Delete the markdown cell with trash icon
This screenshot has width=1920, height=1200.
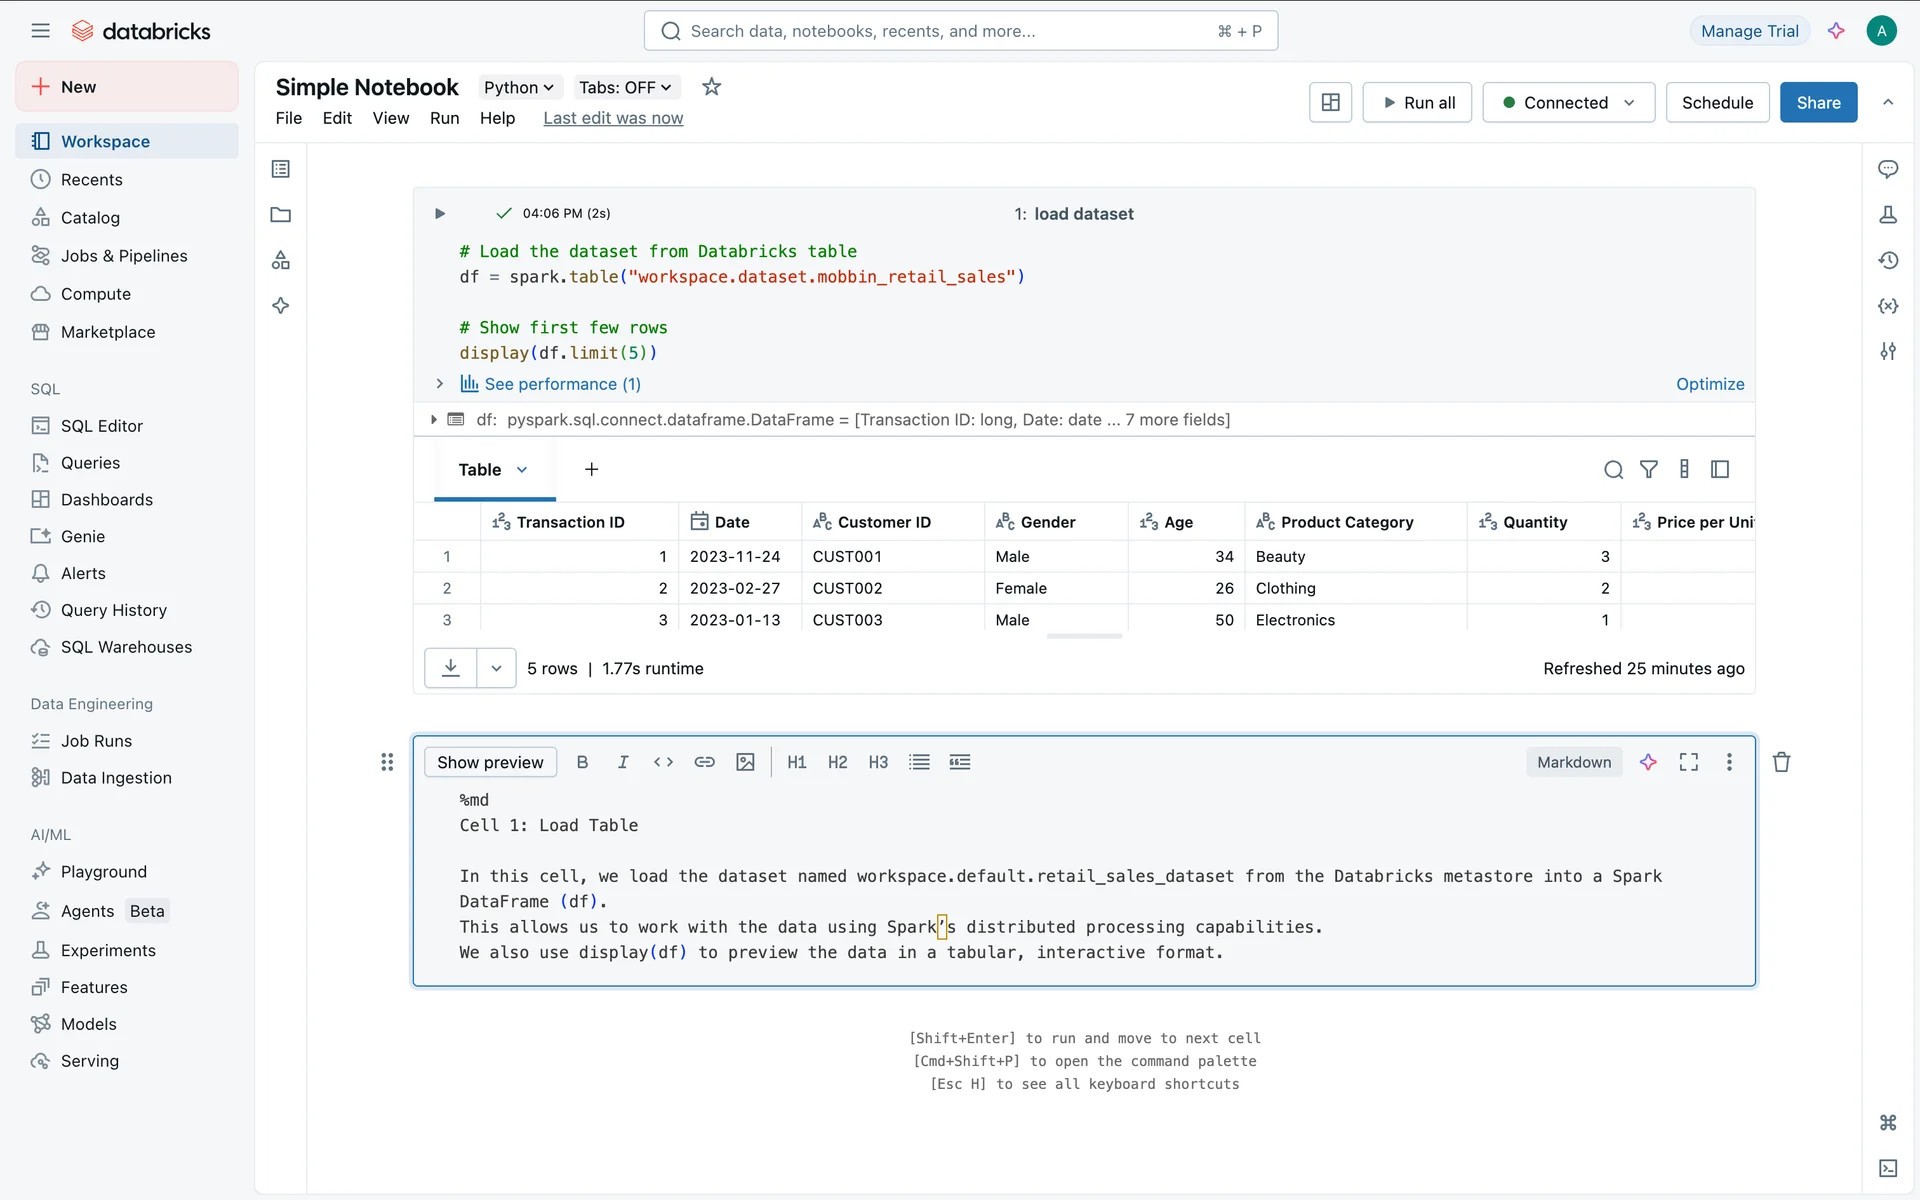click(1781, 762)
